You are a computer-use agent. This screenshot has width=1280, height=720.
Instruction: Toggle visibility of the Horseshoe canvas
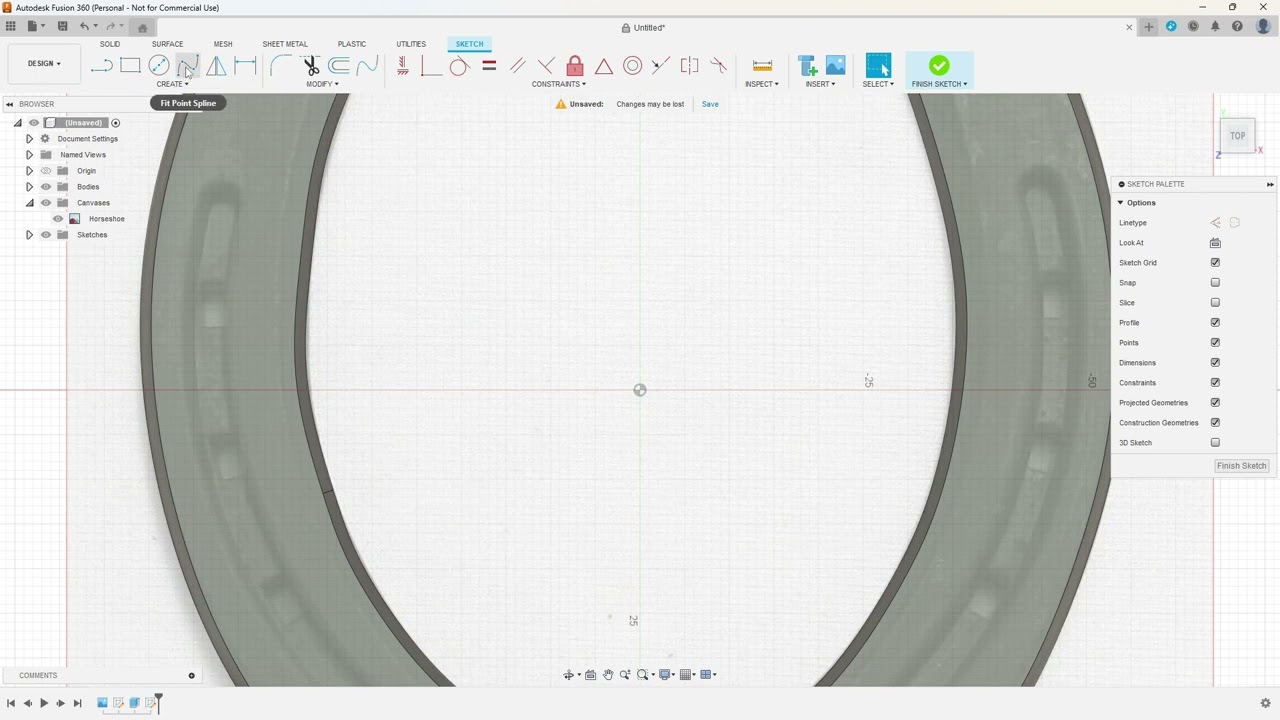pyautogui.click(x=58, y=219)
